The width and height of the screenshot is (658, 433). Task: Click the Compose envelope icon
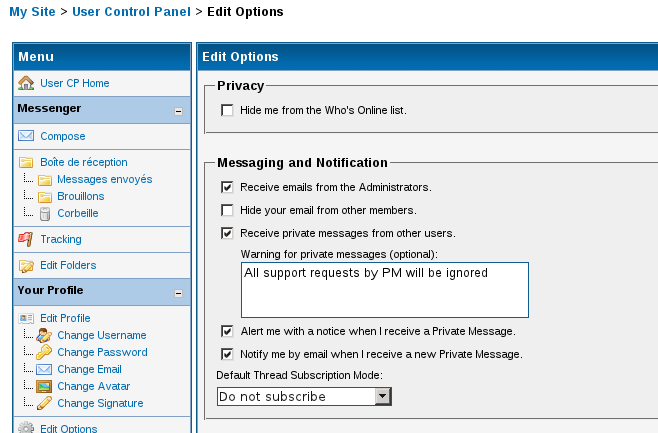[26, 136]
